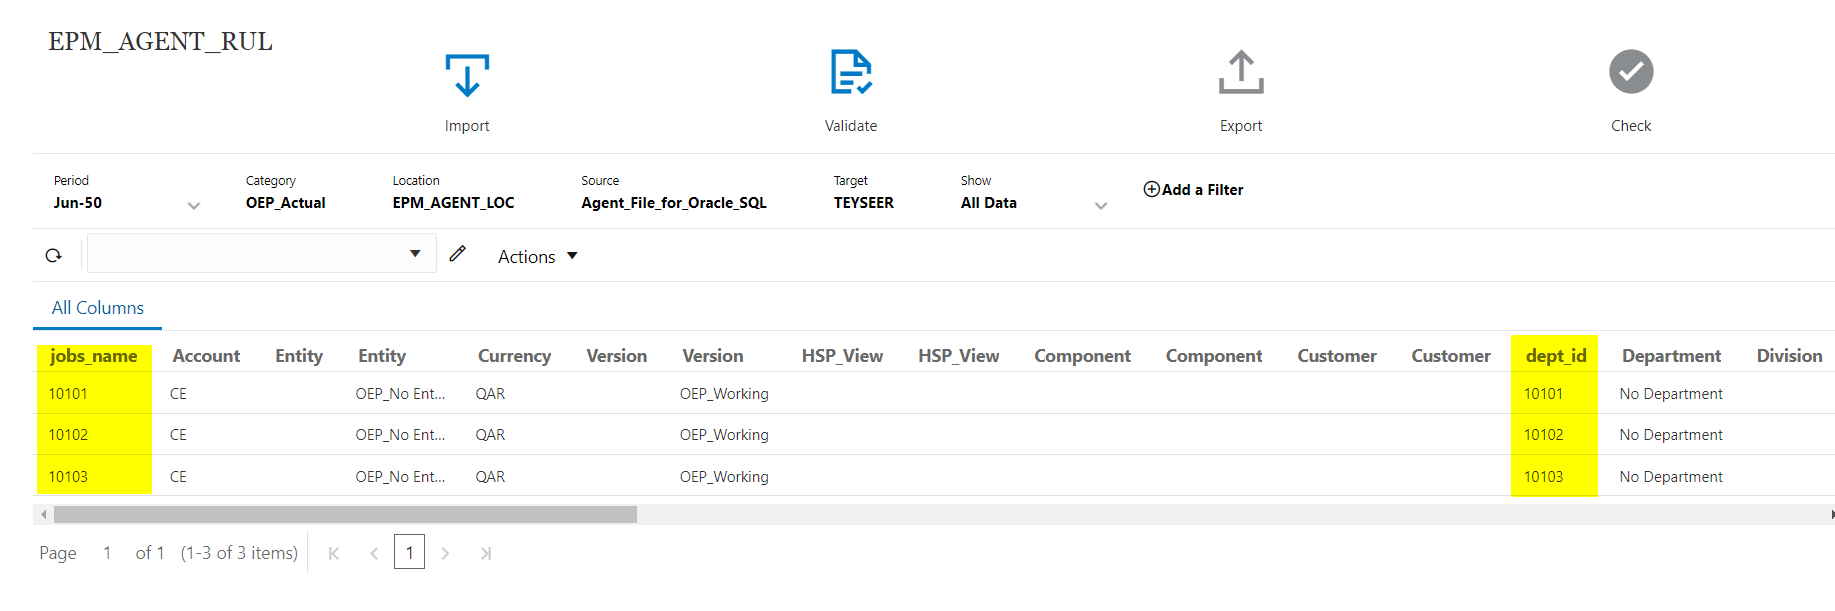The height and width of the screenshot is (611, 1835).
Task: Click the Export upload icon
Action: 1241,72
